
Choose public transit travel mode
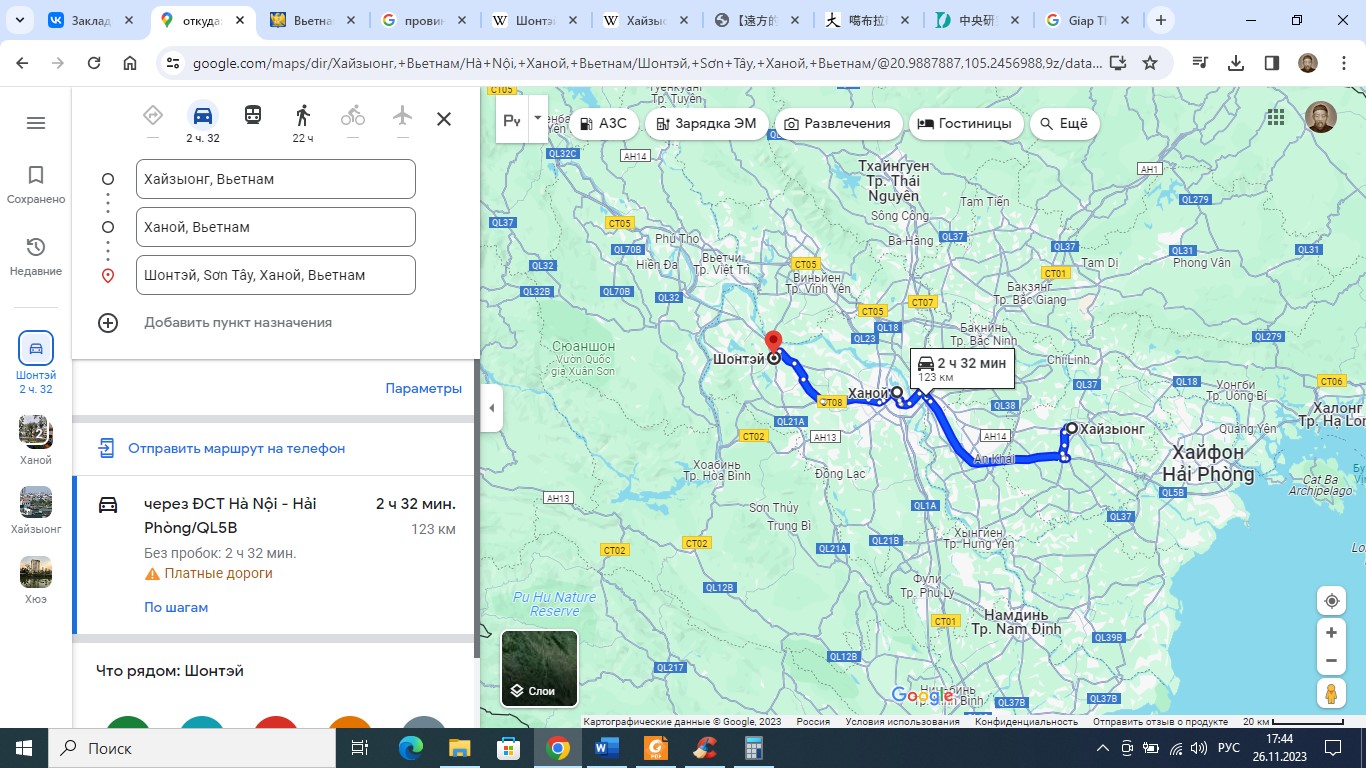(x=253, y=115)
